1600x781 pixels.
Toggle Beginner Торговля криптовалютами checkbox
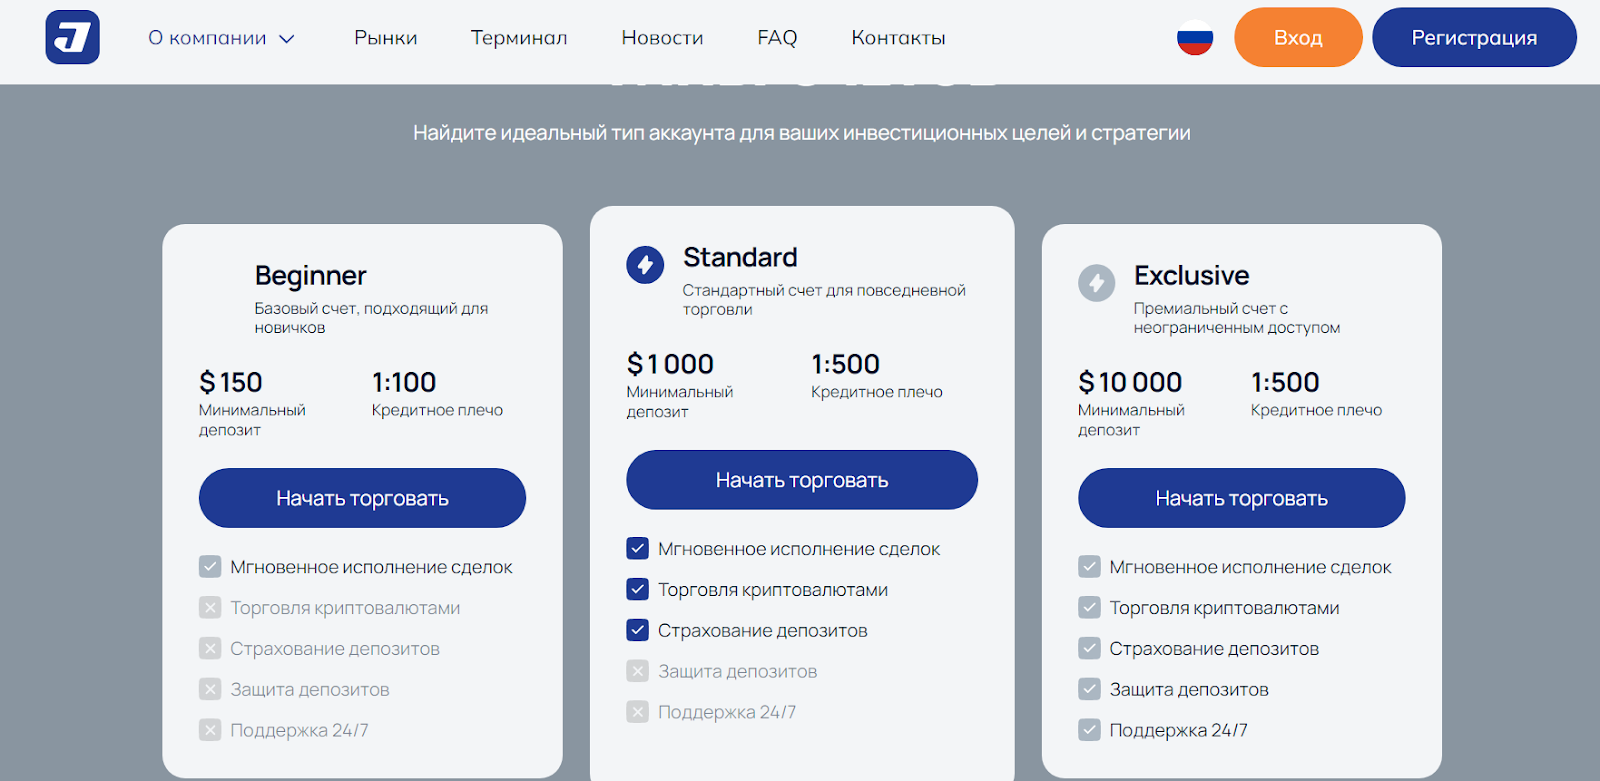coord(210,608)
